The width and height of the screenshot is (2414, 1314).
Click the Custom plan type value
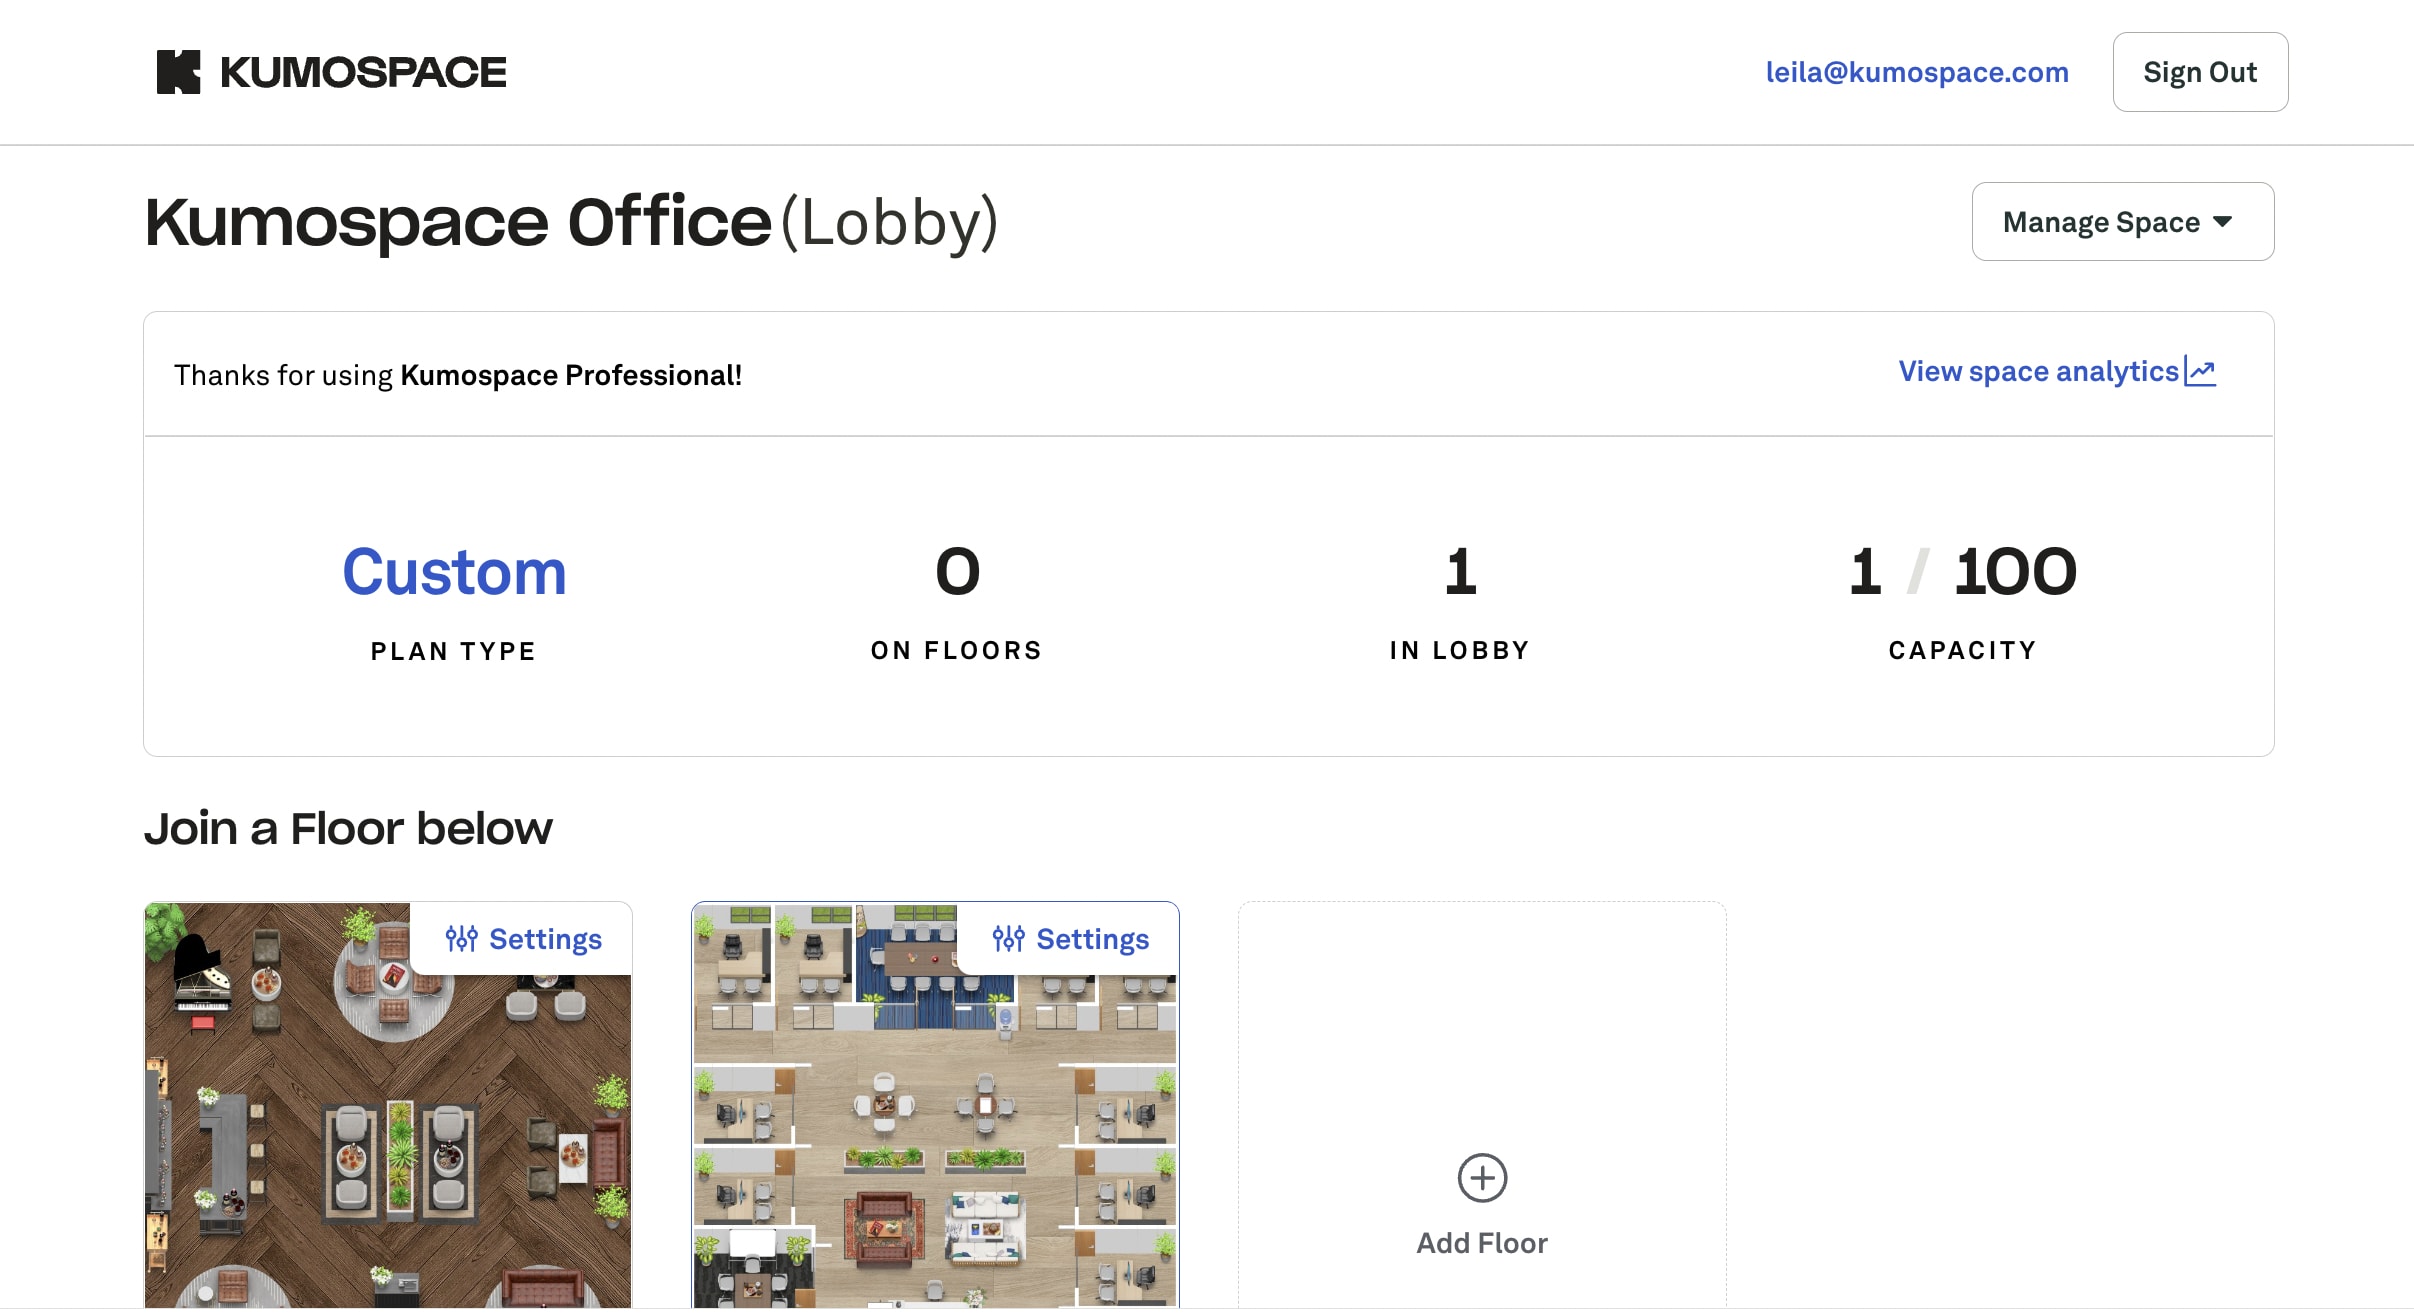coord(454,572)
